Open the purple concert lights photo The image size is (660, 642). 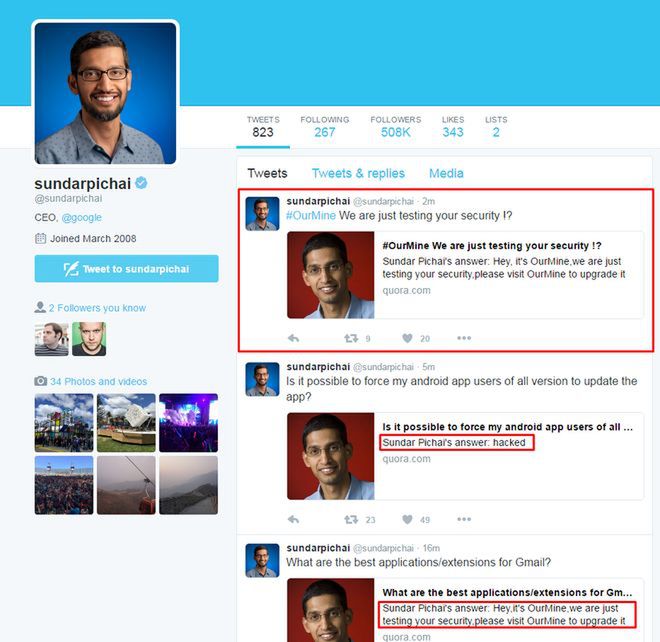pos(189,423)
